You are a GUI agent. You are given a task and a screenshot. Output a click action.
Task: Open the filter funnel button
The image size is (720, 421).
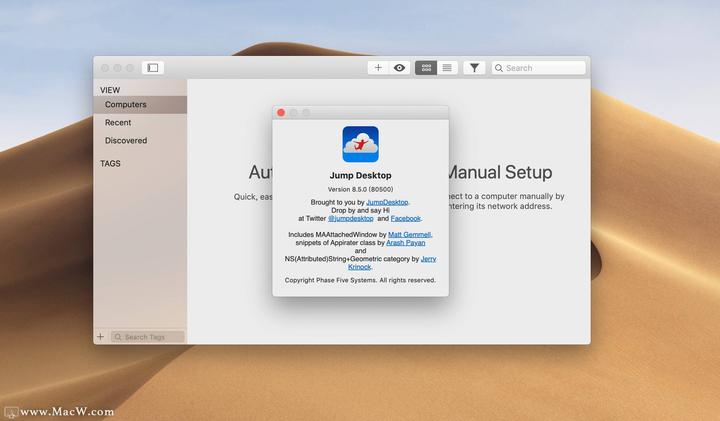pos(474,68)
